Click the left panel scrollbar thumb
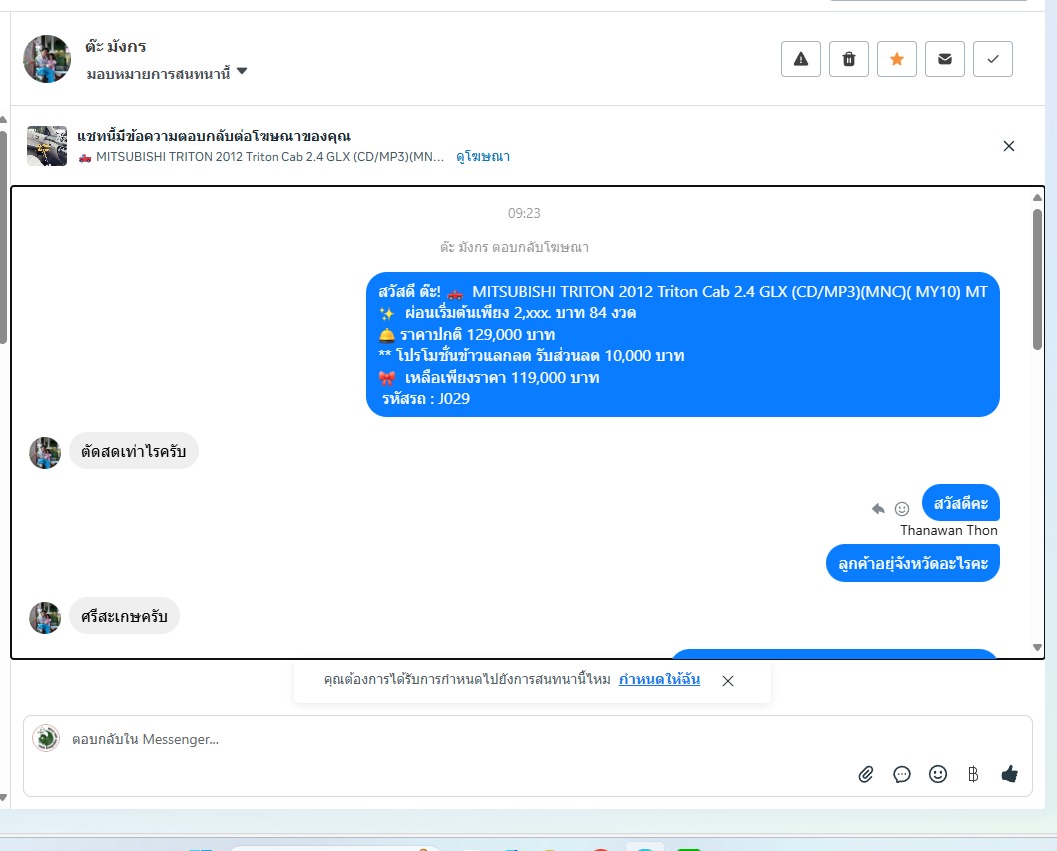1057x851 pixels. 3,236
